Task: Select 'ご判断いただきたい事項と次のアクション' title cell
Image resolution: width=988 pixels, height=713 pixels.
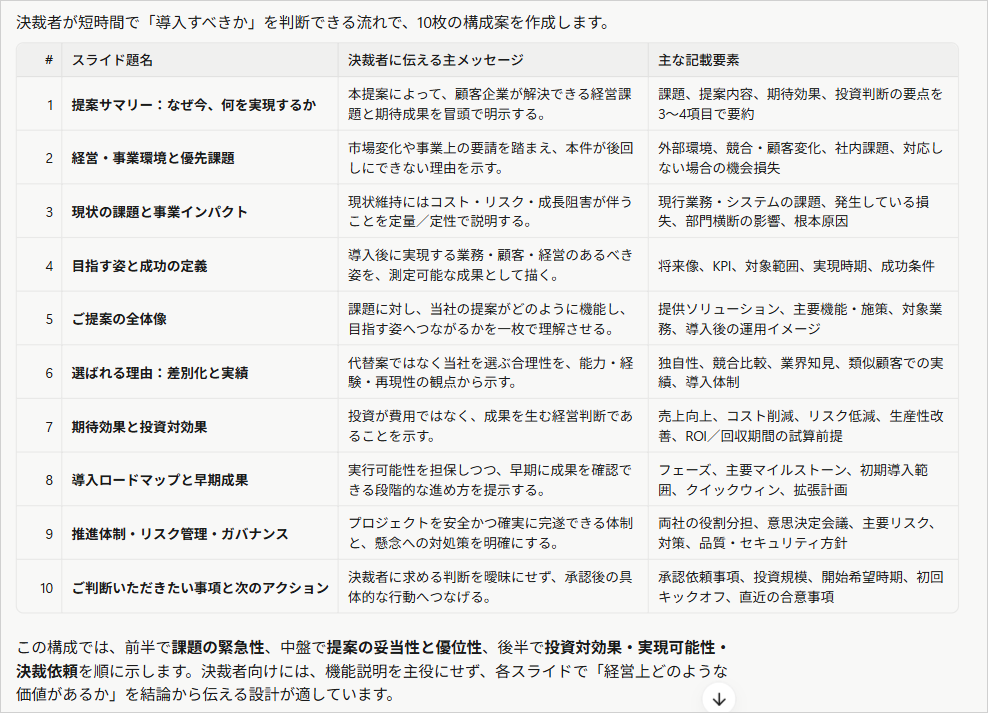Action: pos(200,588)
